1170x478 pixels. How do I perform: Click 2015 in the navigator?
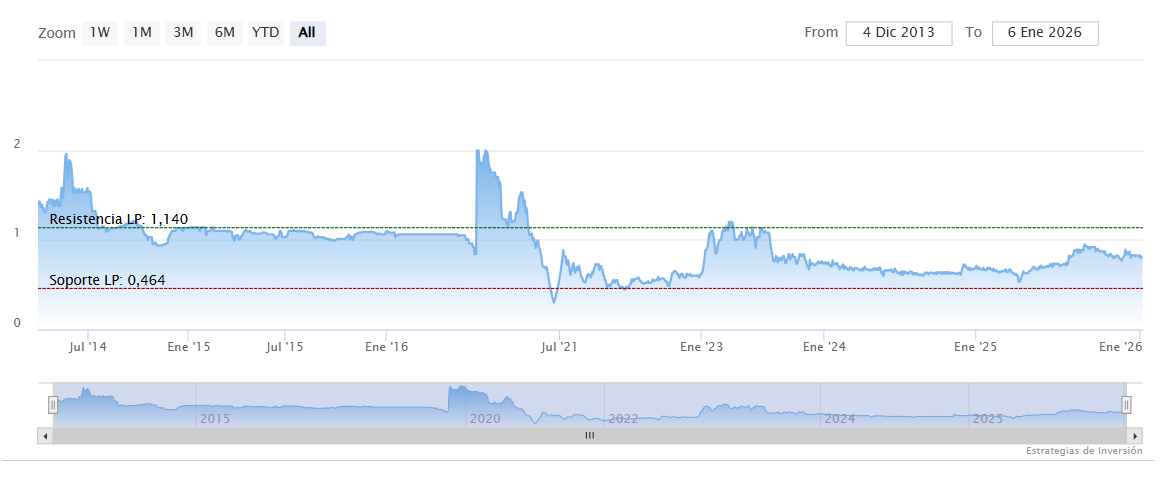(x=215, y=419)
